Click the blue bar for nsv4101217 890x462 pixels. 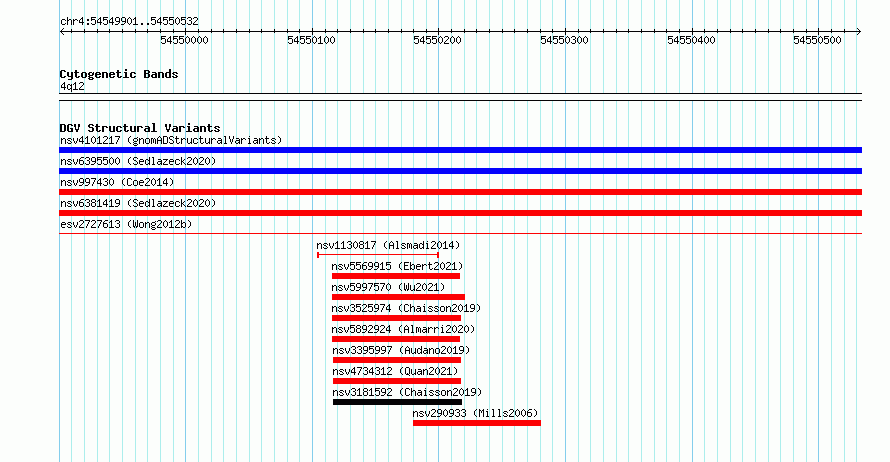(460, 150)
